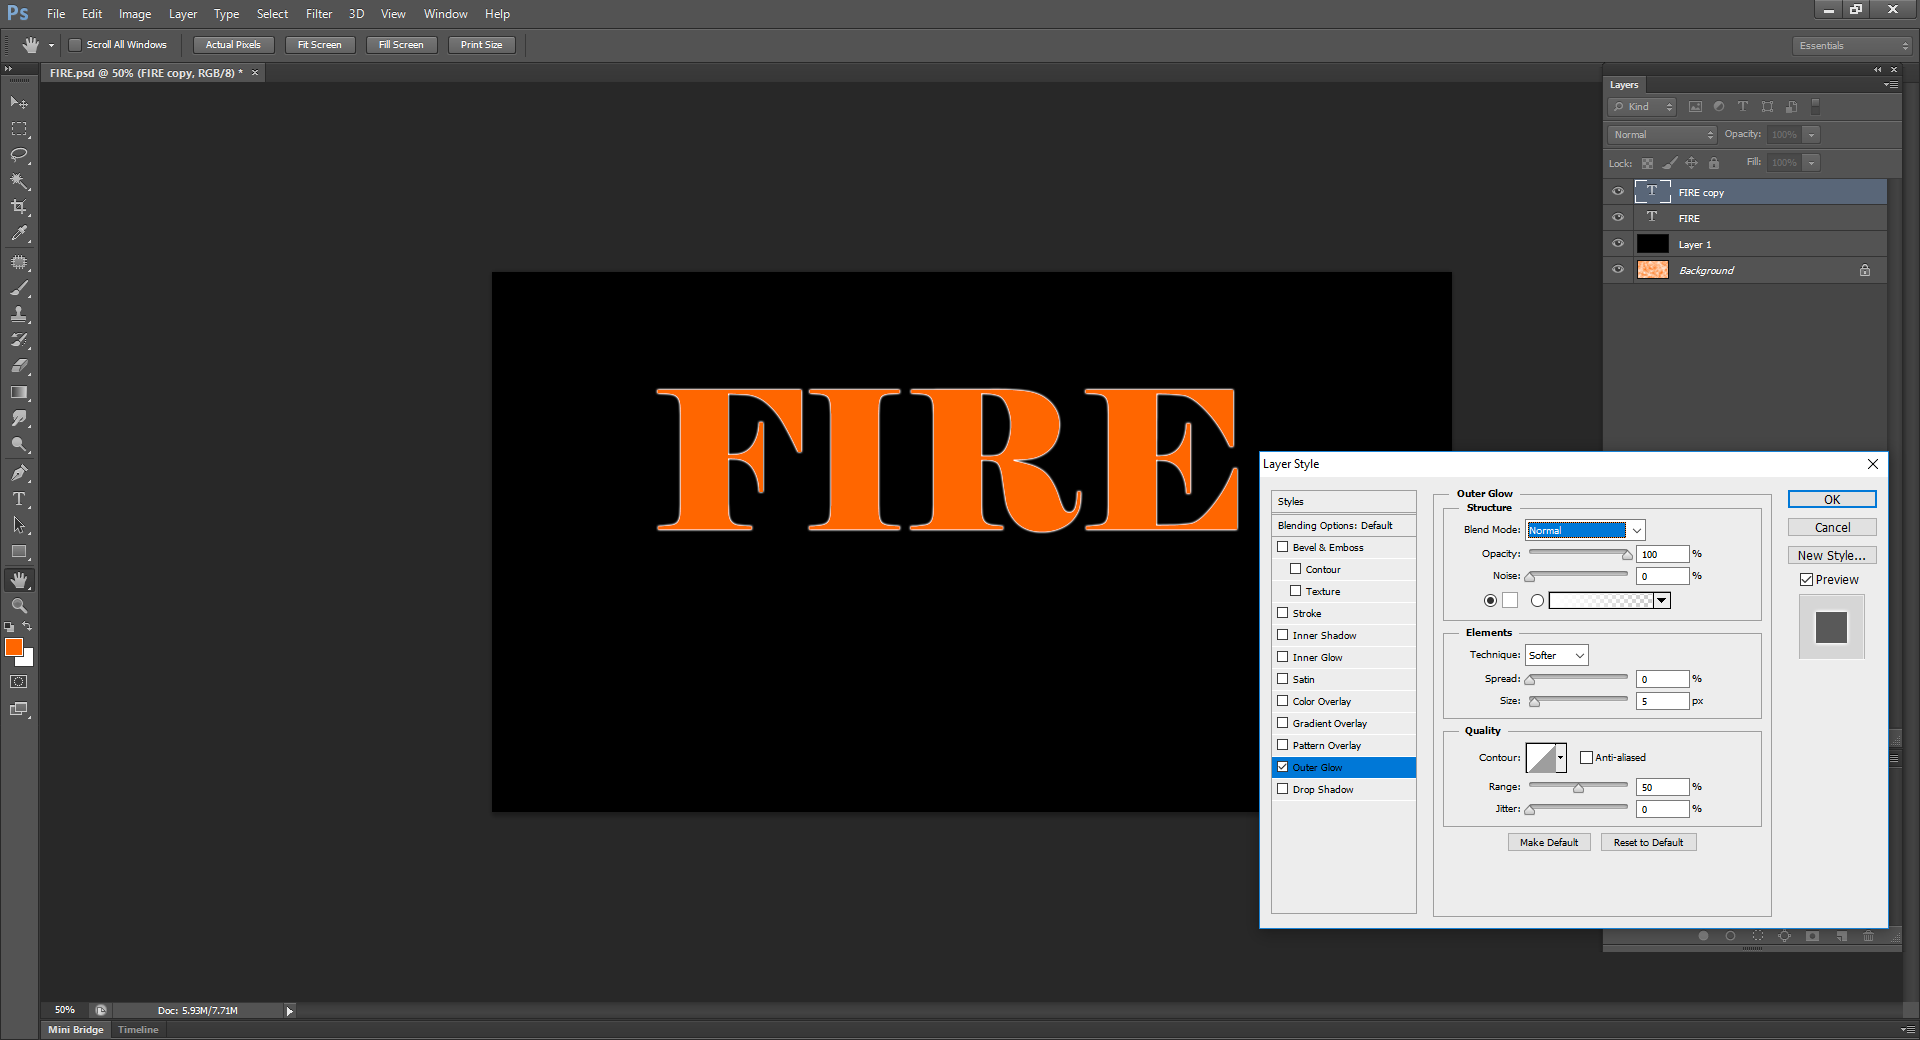Click the pixel layer filter icon

pyautogui.click(x=1695, y=107)
